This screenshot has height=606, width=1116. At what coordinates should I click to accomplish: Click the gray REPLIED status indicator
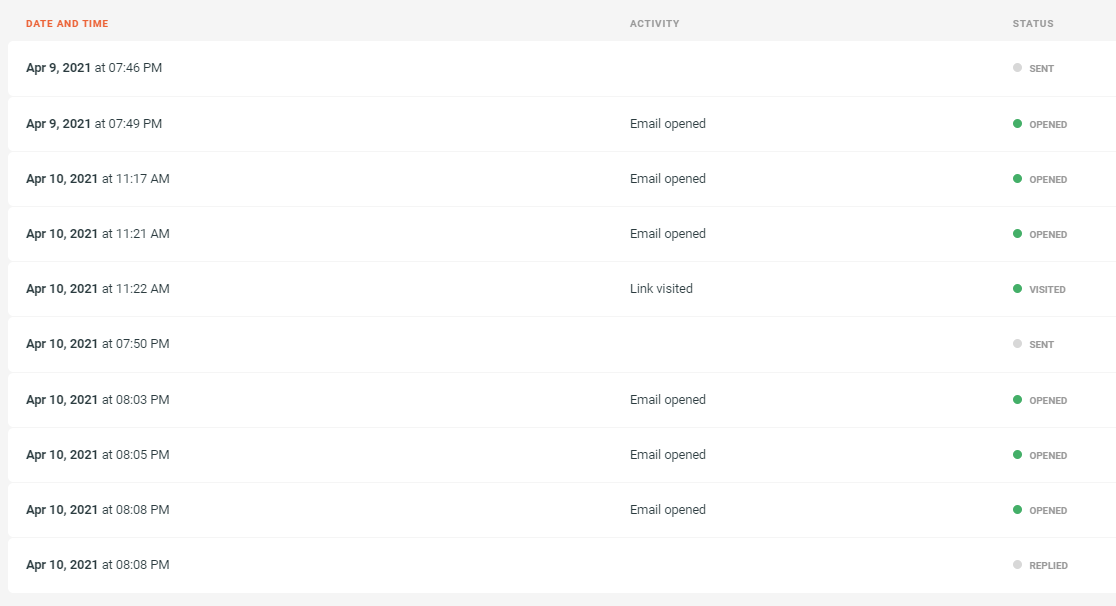(1018, 564)
